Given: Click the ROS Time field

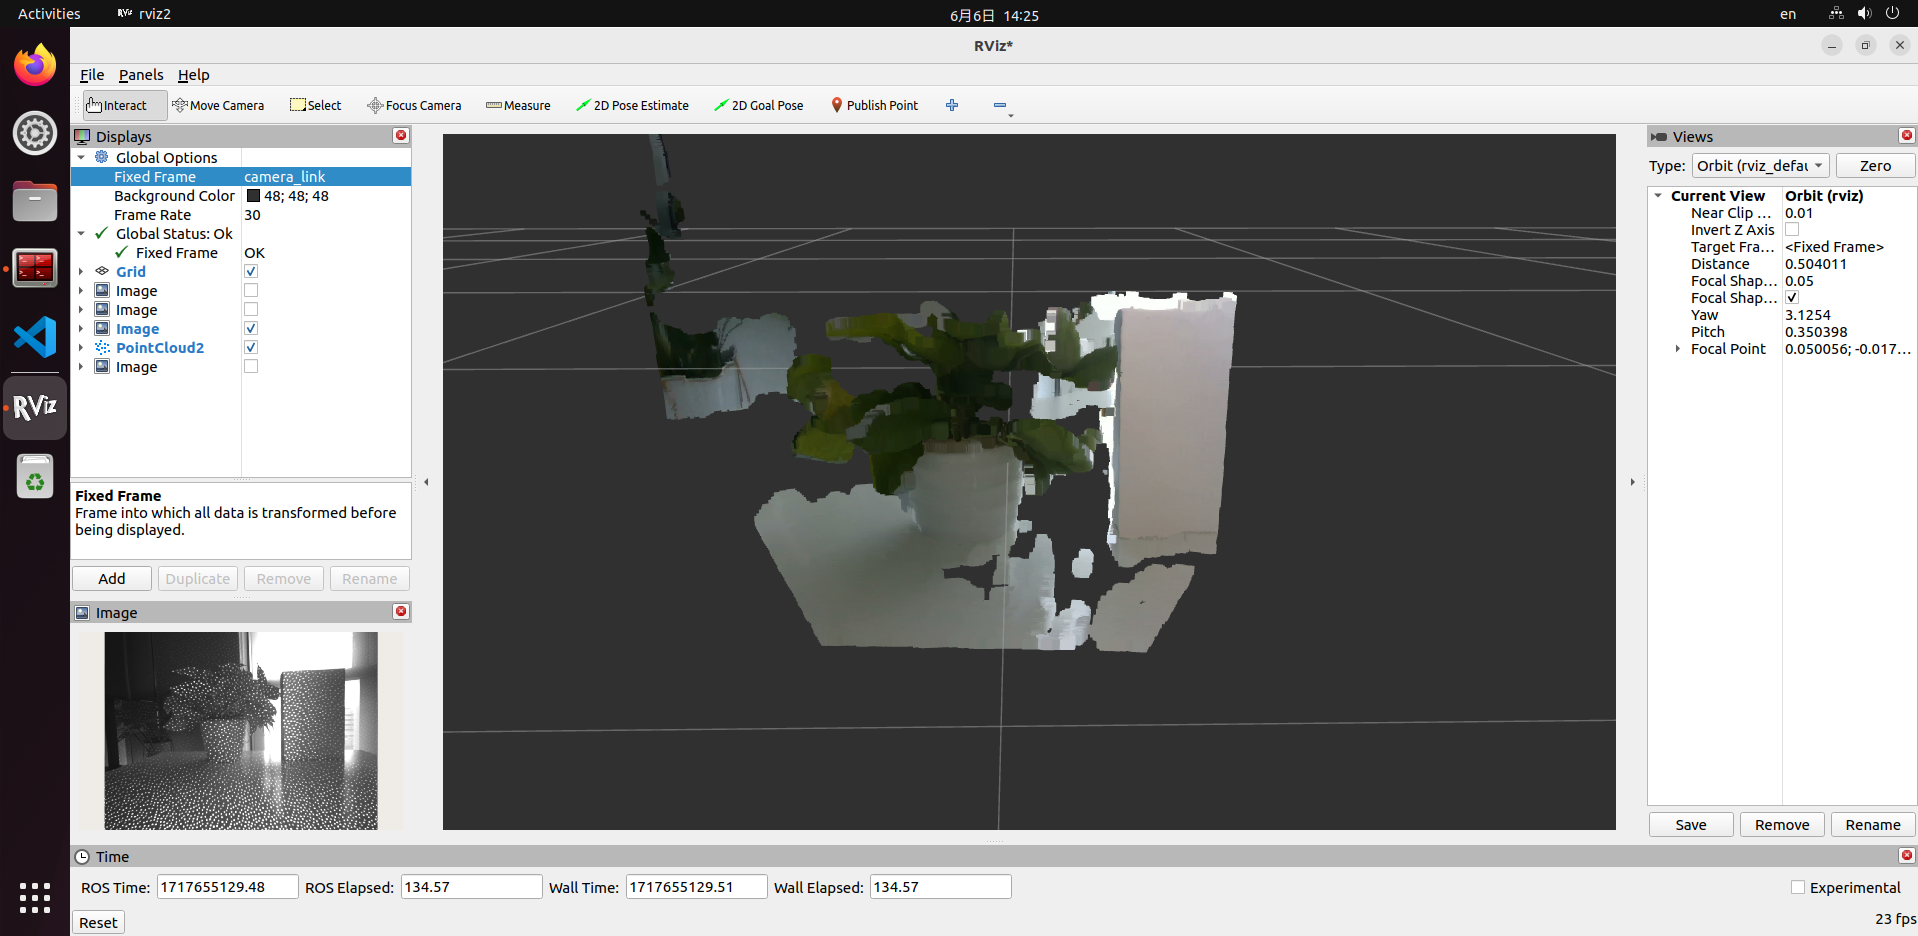Looking at the screenshot, I should click(x=227, y=887).
